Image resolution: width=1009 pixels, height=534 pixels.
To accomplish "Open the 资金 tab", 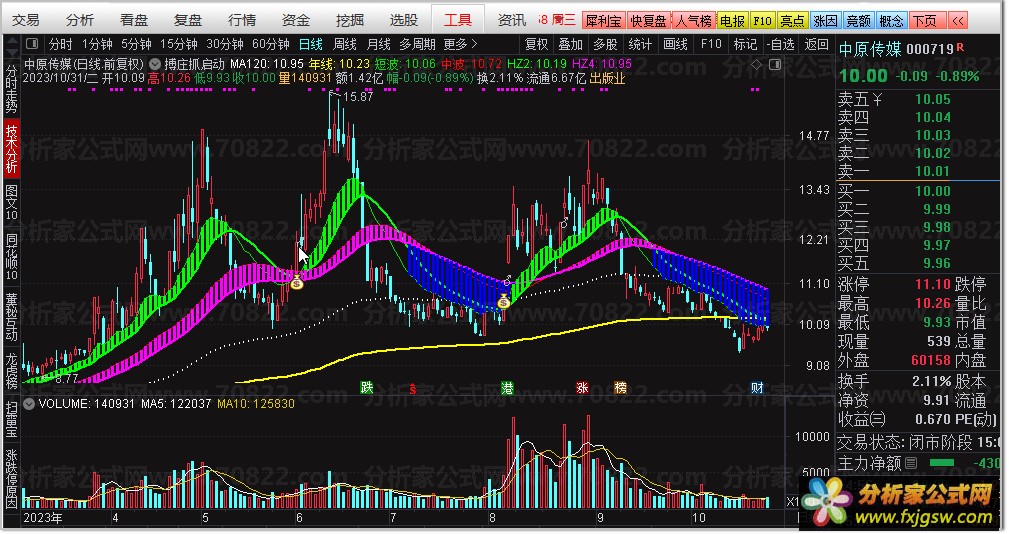I will 296,21.
